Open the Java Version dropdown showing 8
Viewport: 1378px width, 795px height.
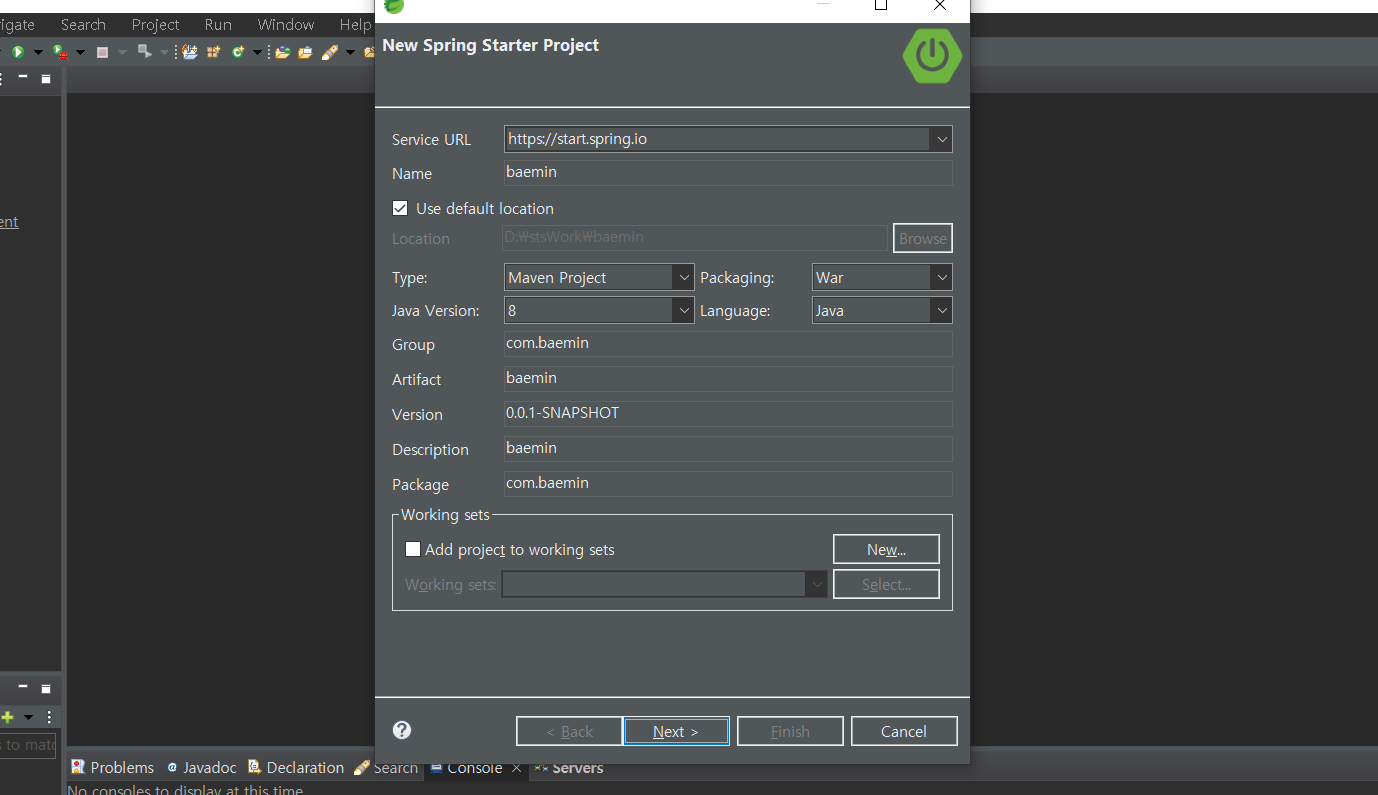click(683, 310)
